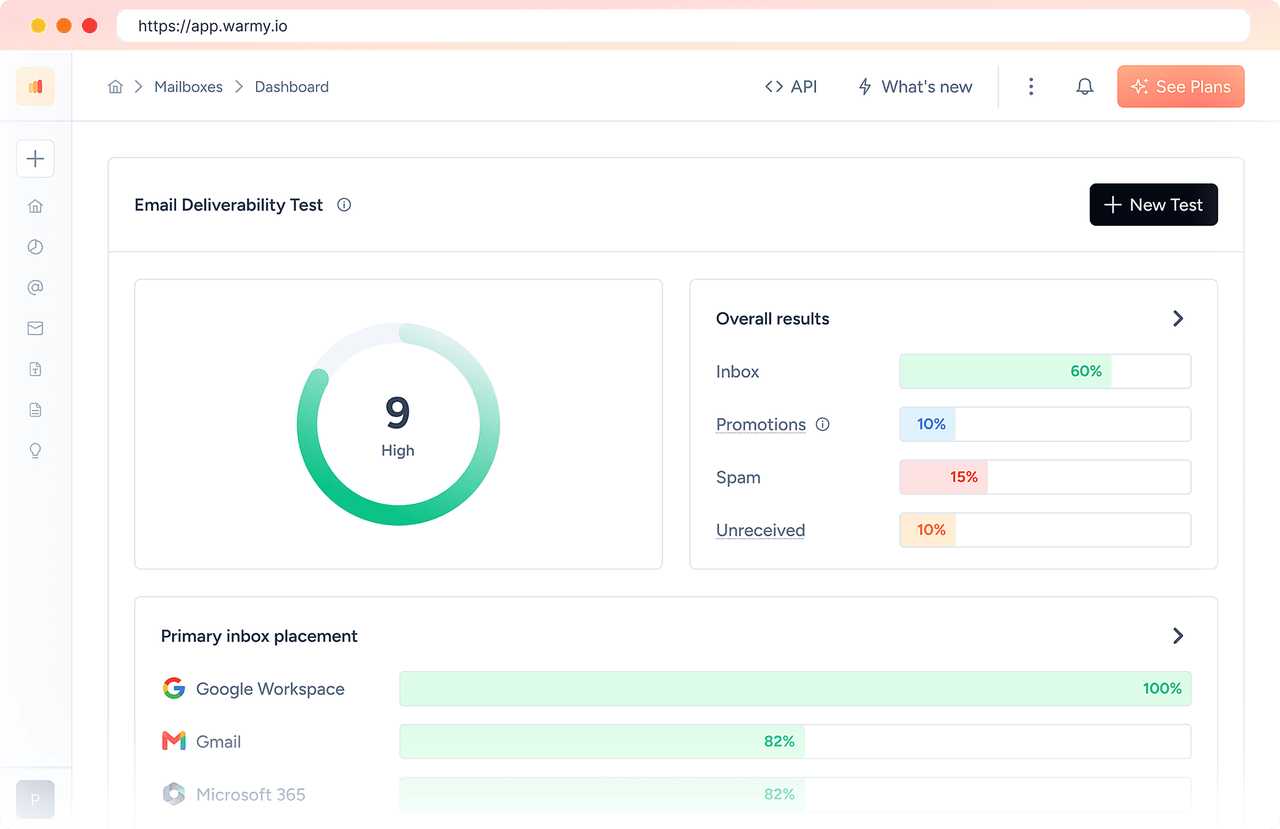Click the Email Deliverability Test heading
The height and width of the screenshot is (829, 1280).
229,205
